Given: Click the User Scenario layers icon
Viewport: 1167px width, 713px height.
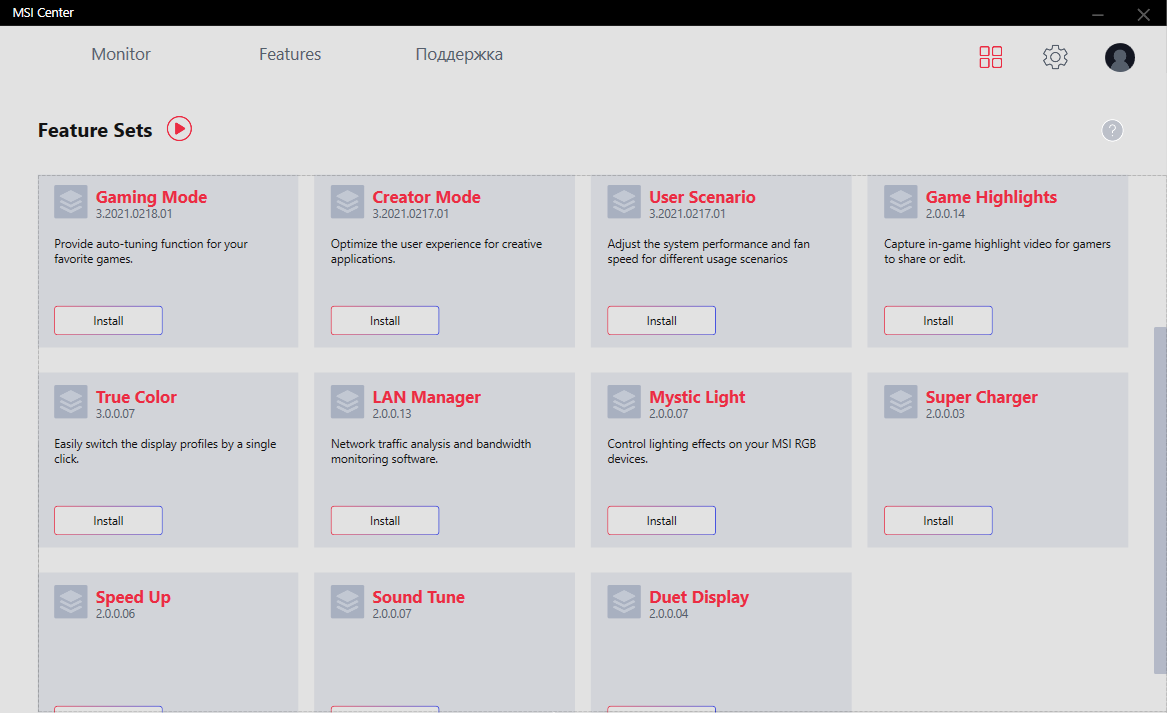Looking at the screenshot, I should pos(624,202).
